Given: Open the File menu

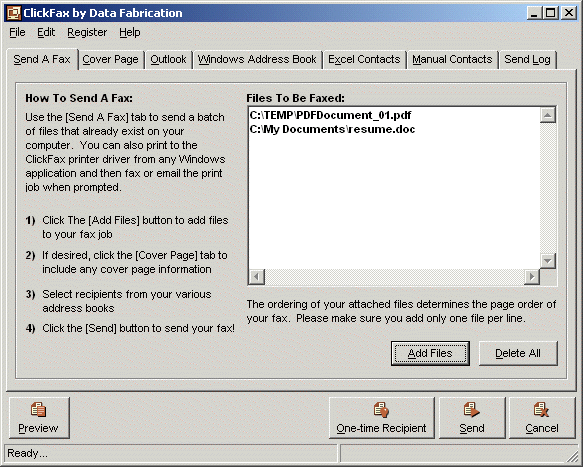Looking at the screenshot, I should click(17, 32).
